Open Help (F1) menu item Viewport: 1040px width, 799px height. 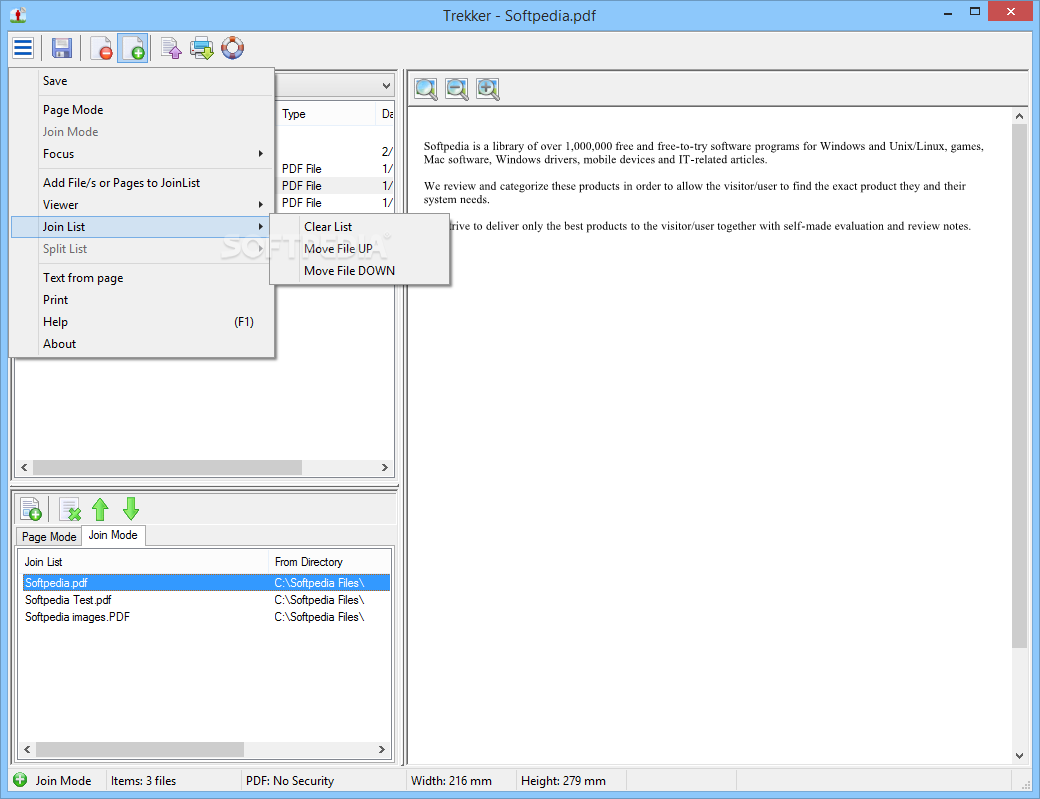tap(142, 322)
